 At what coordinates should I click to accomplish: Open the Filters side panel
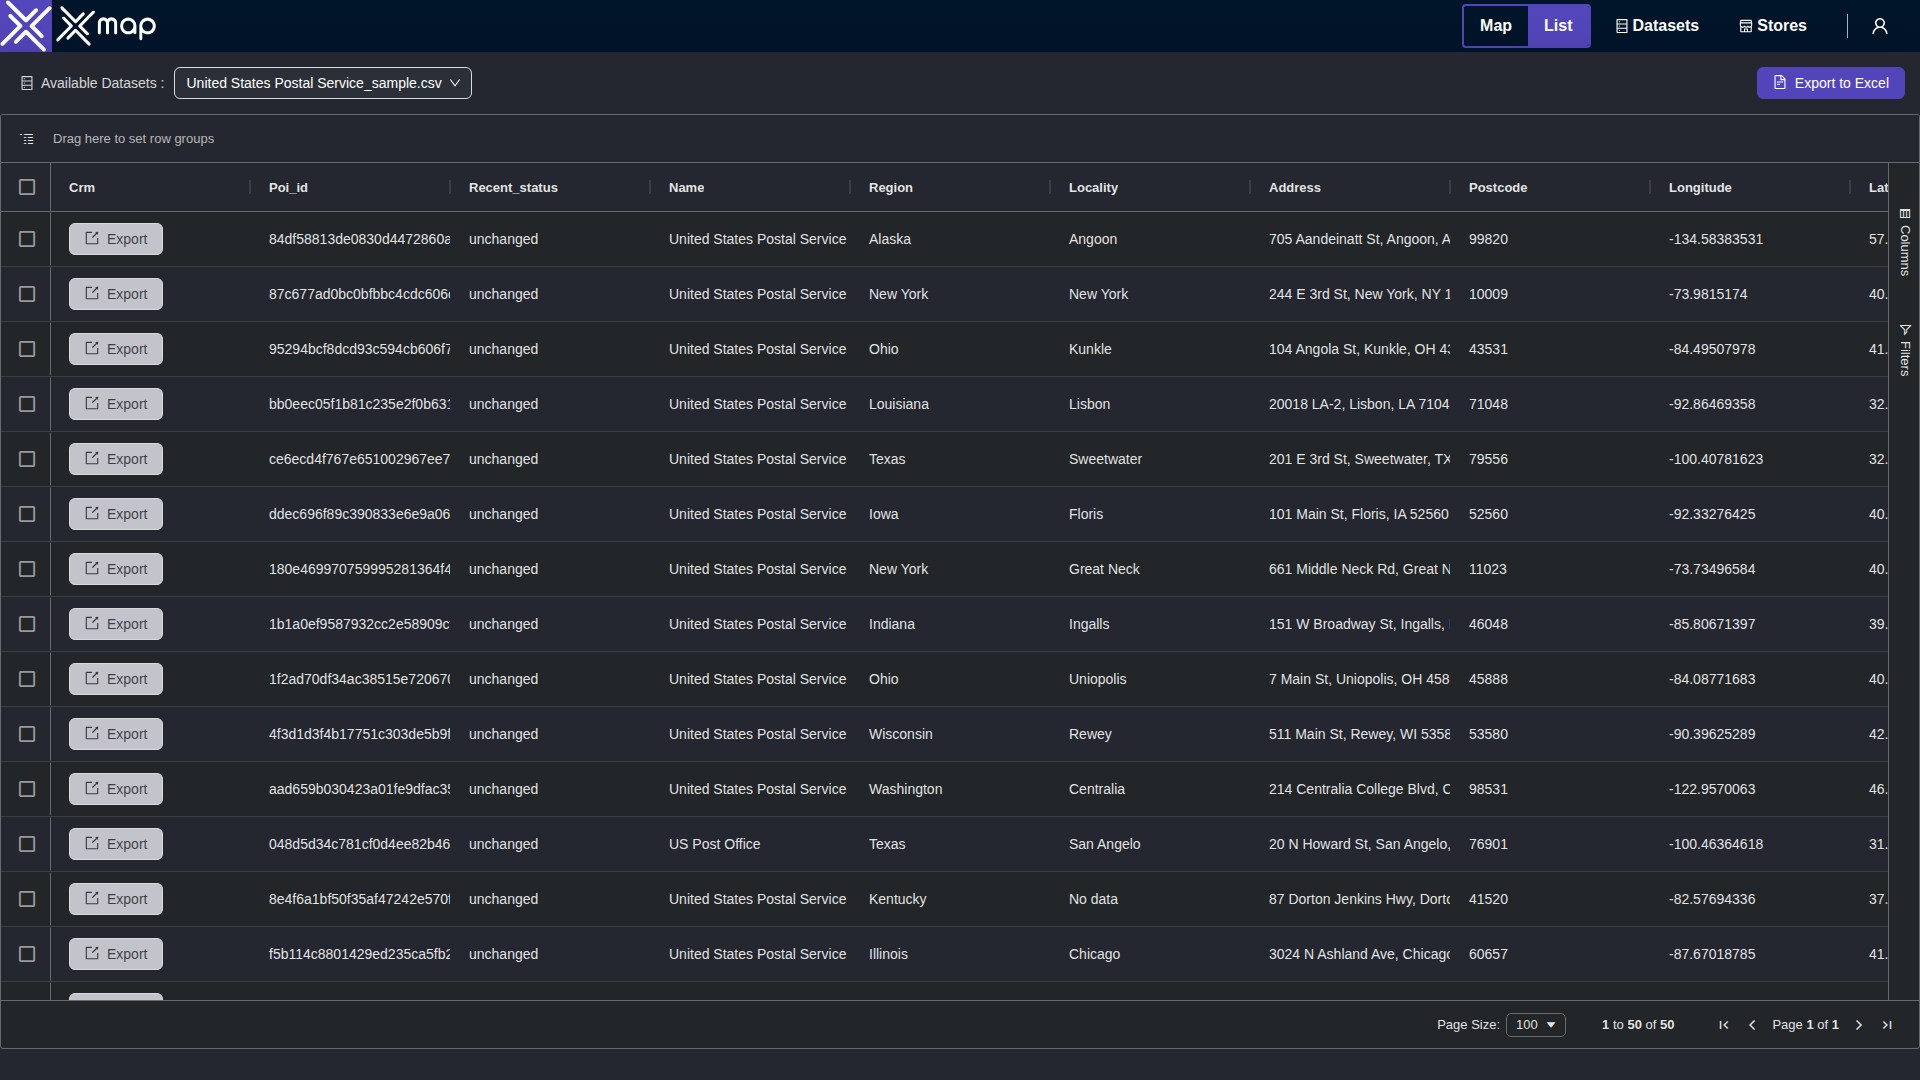(x=1905, y=350)
